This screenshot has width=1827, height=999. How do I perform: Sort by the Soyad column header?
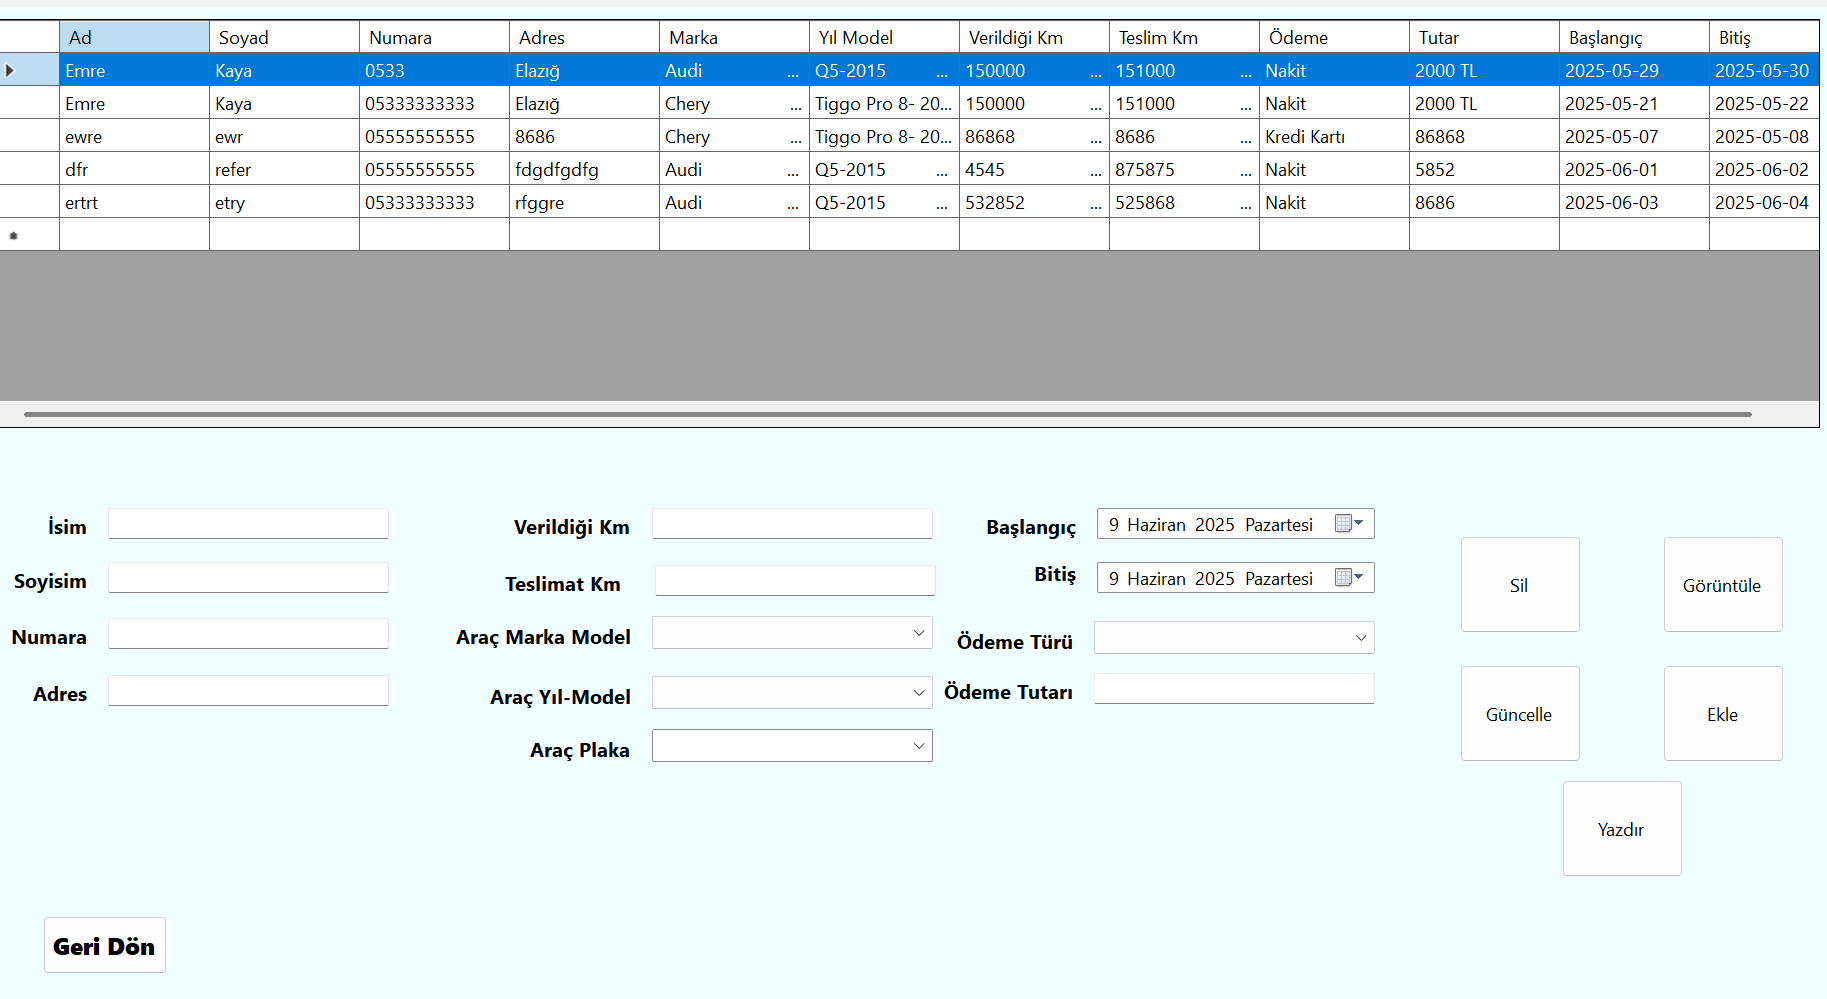[285, 37]
